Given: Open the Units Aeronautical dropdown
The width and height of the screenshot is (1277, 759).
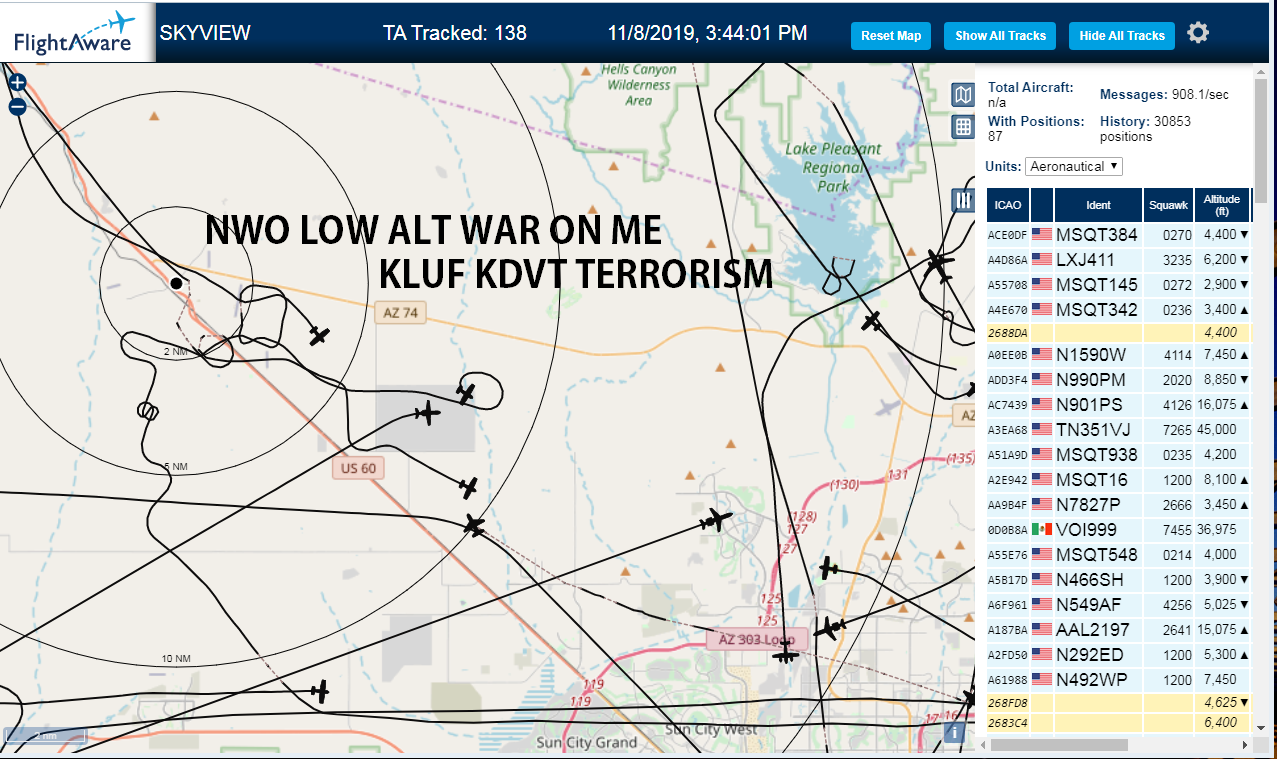Looking at the screenshot, I should (1074, 166).
